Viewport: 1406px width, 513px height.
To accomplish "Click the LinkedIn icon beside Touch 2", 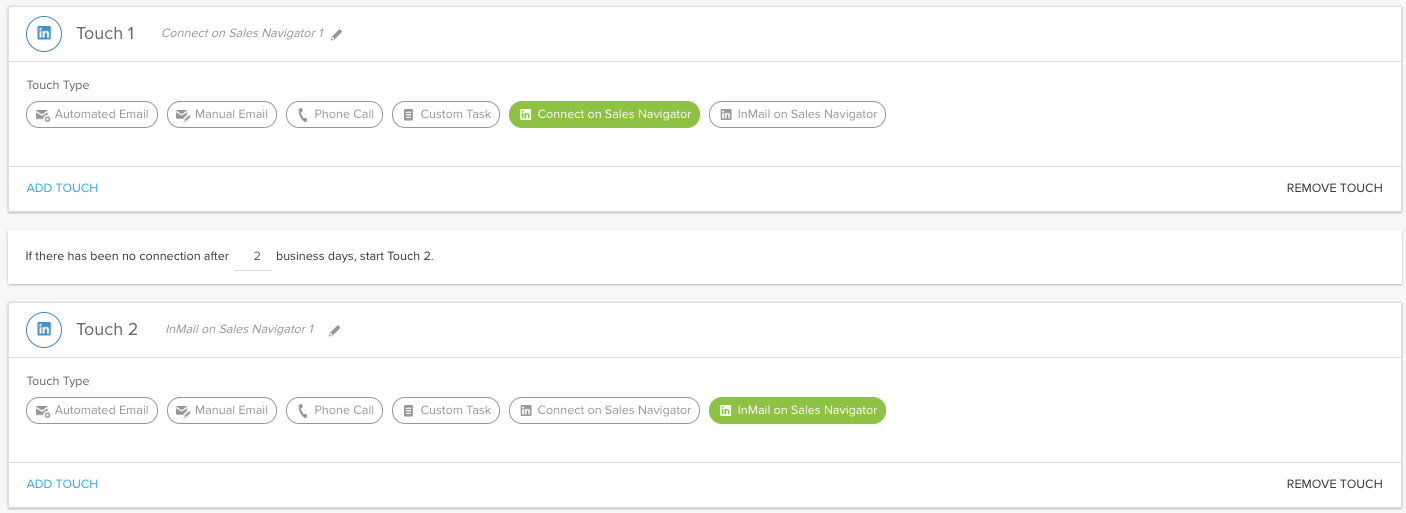I will [44, 329].
